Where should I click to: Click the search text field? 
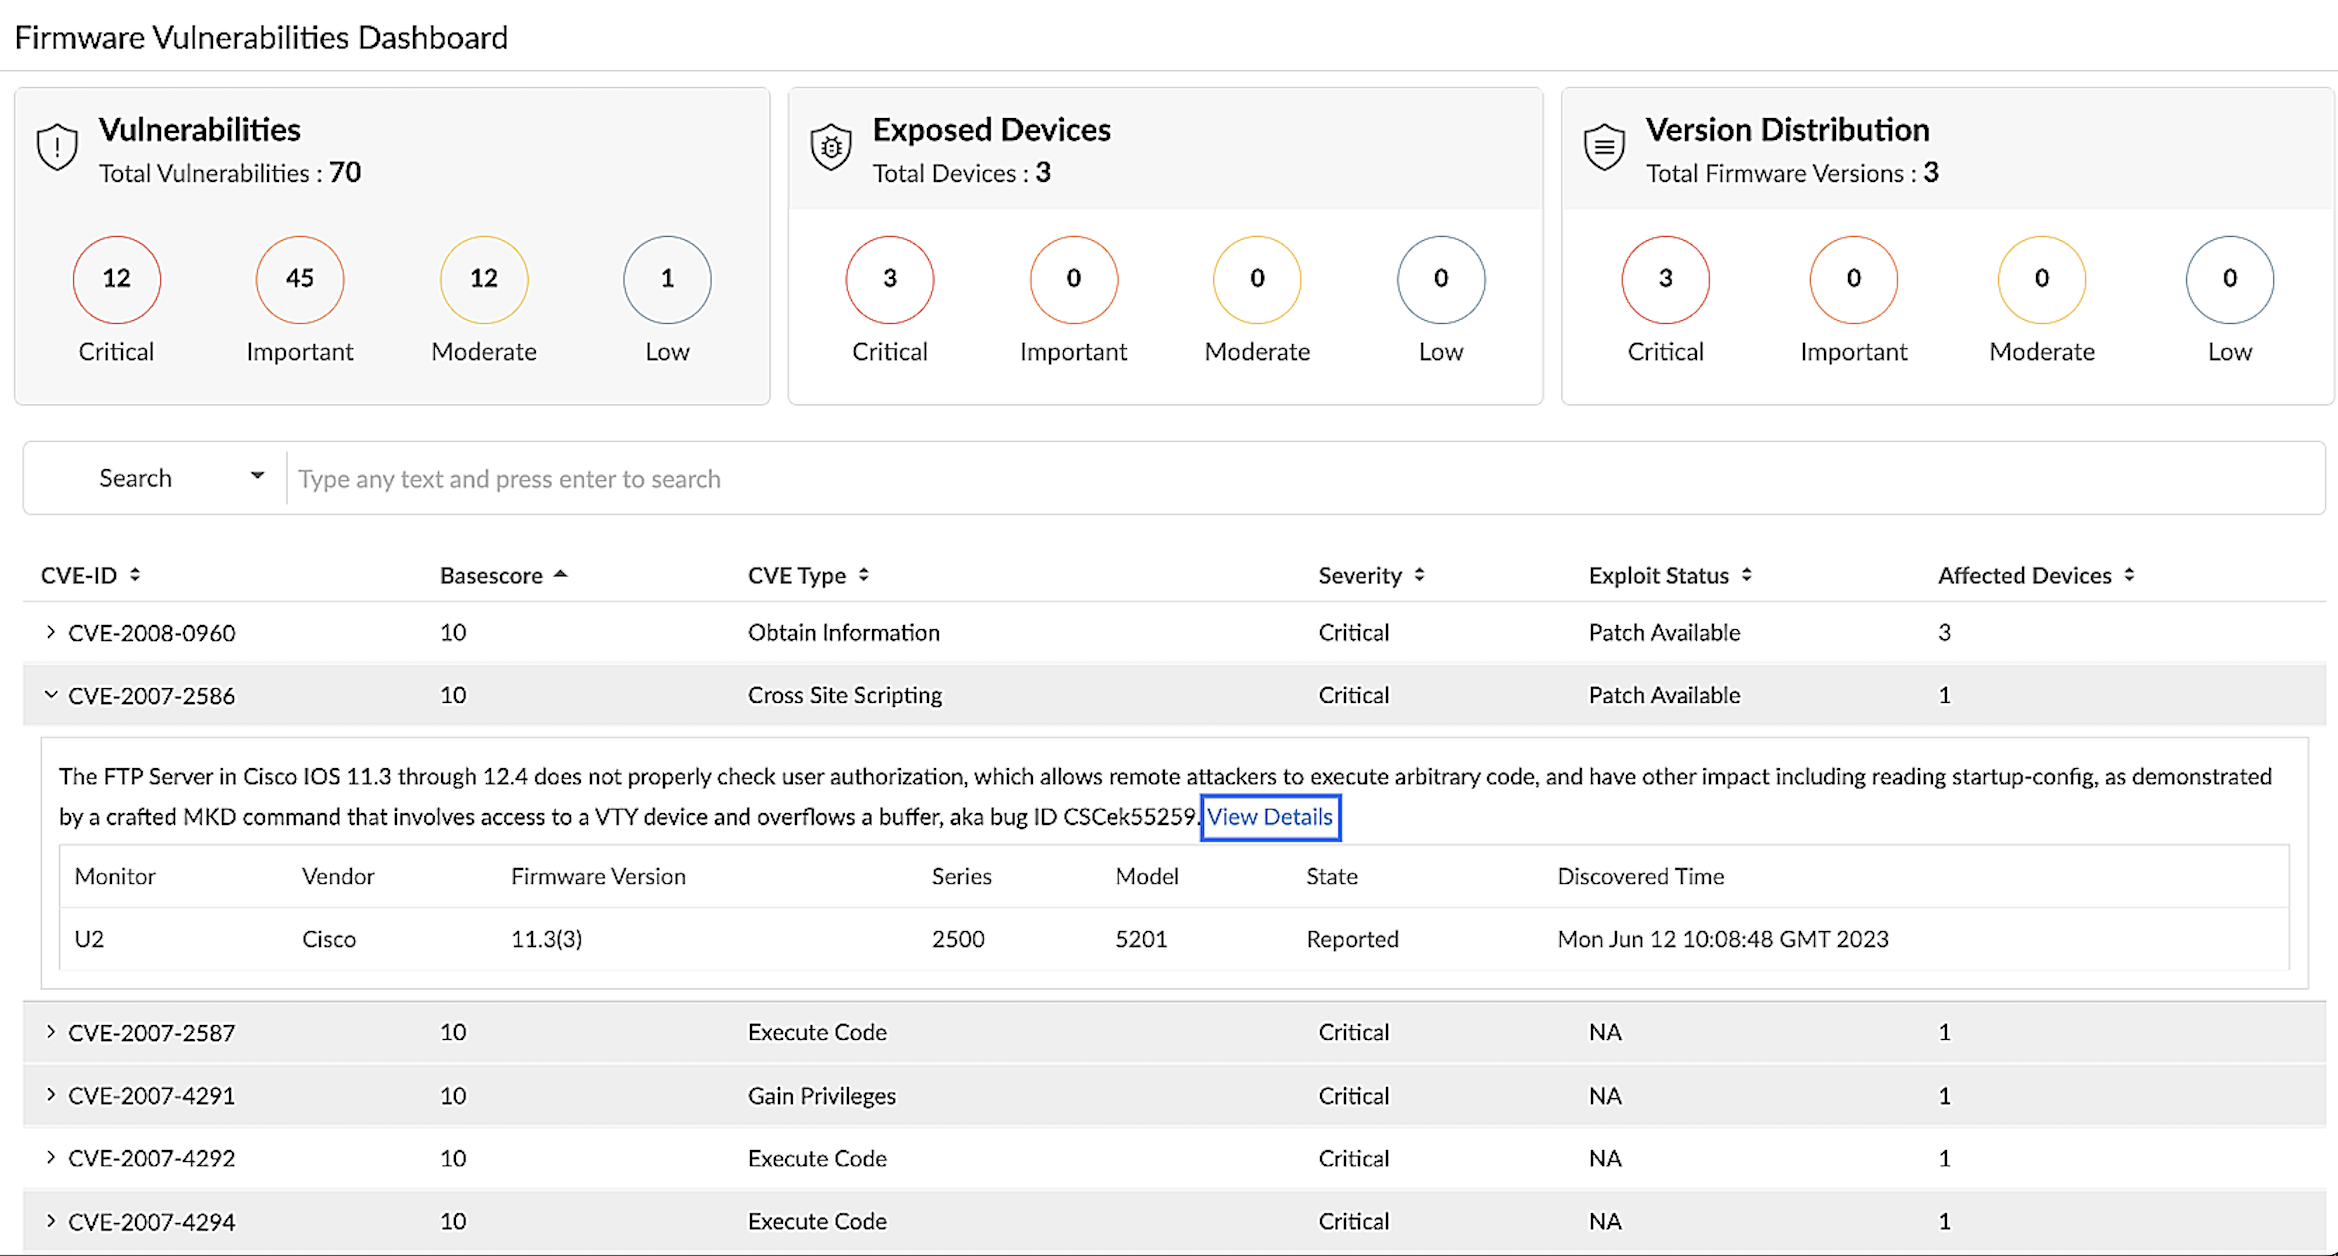[x=700, y=478]
